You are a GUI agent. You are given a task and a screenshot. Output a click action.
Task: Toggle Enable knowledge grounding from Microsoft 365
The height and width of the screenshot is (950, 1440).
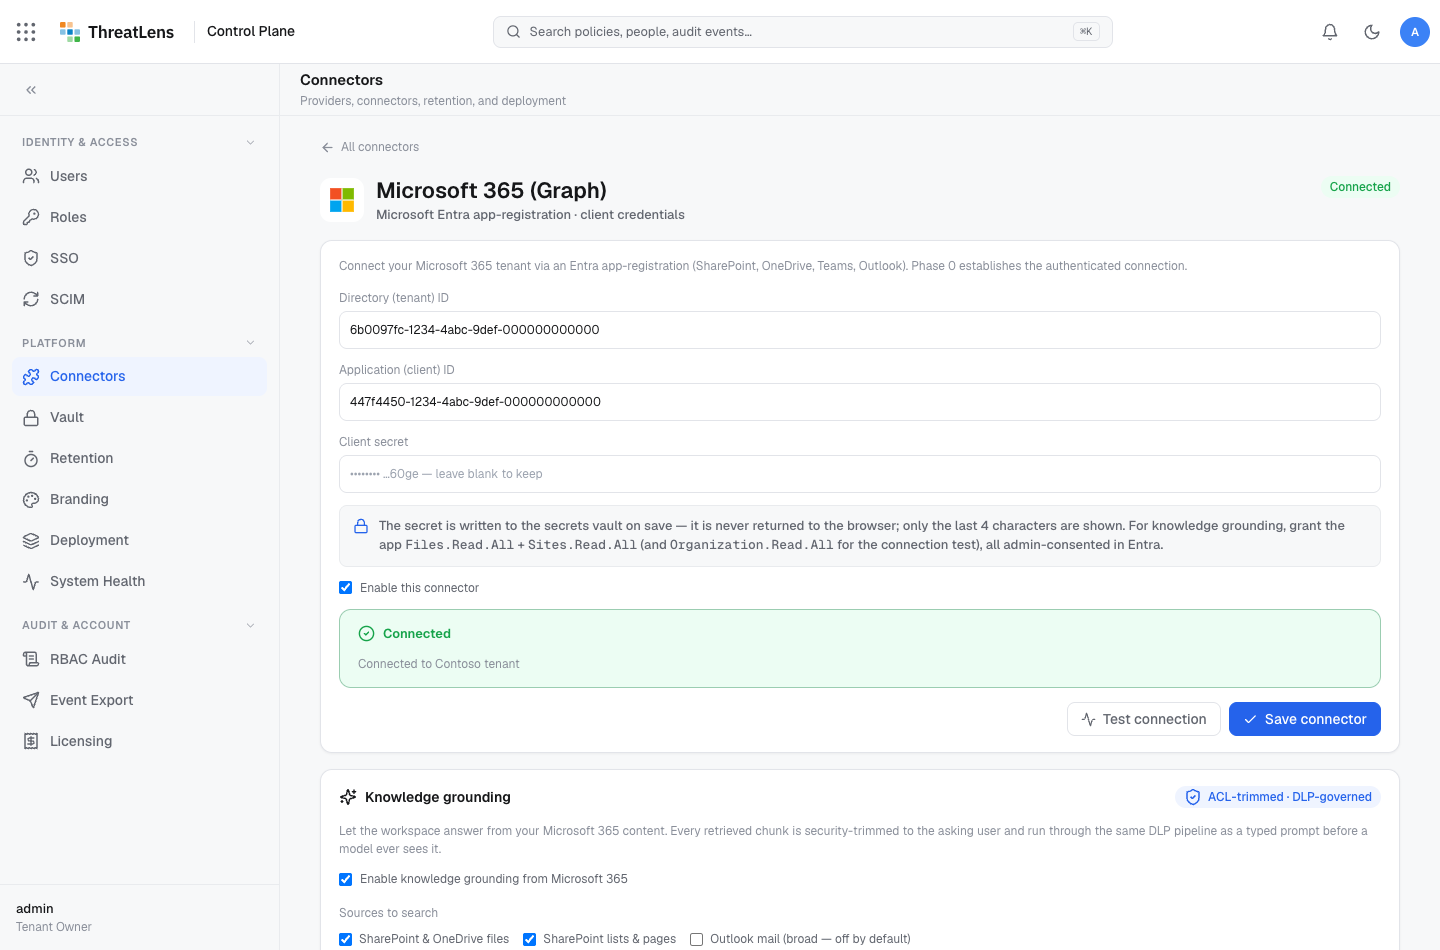tap(346, 879)
